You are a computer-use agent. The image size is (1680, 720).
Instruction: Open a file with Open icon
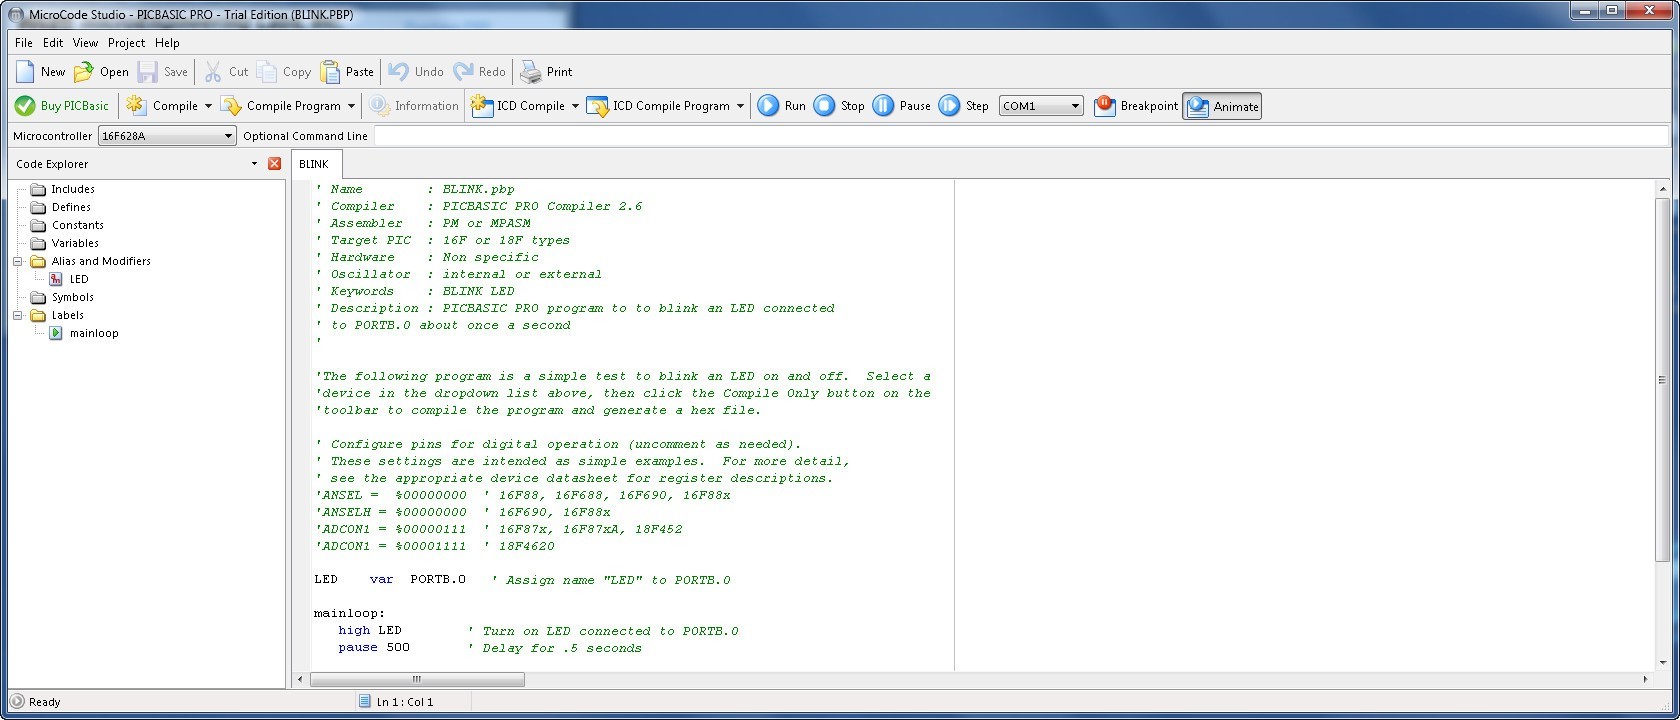coord(84,72)
